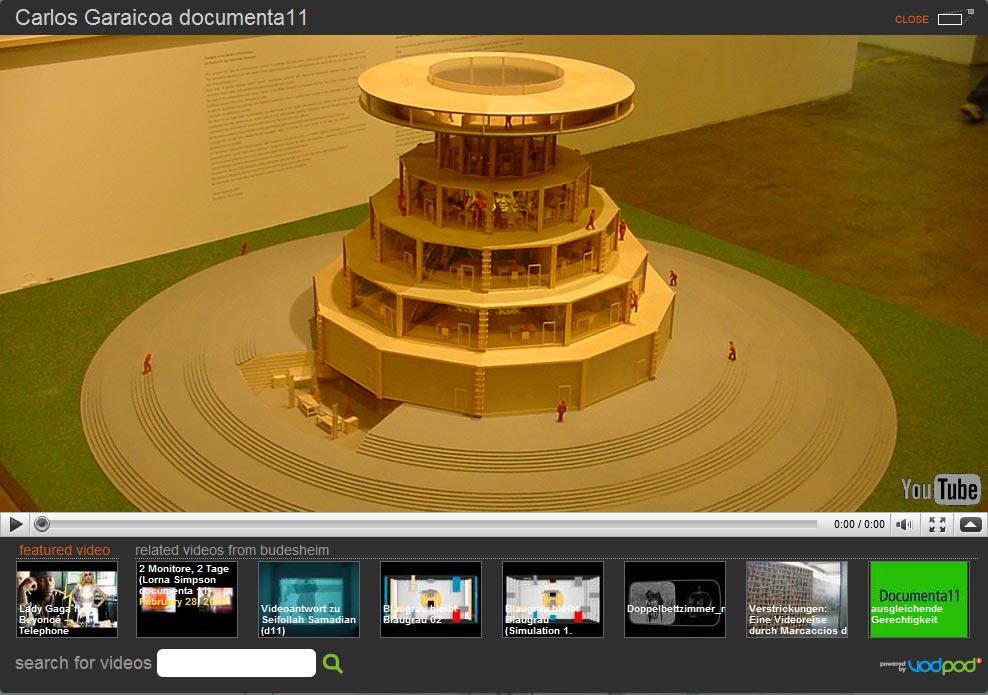Open the Lady Gaga Telephone thumbnail
The height and width of the screenshot is (695, 988).
pos(67,599)
